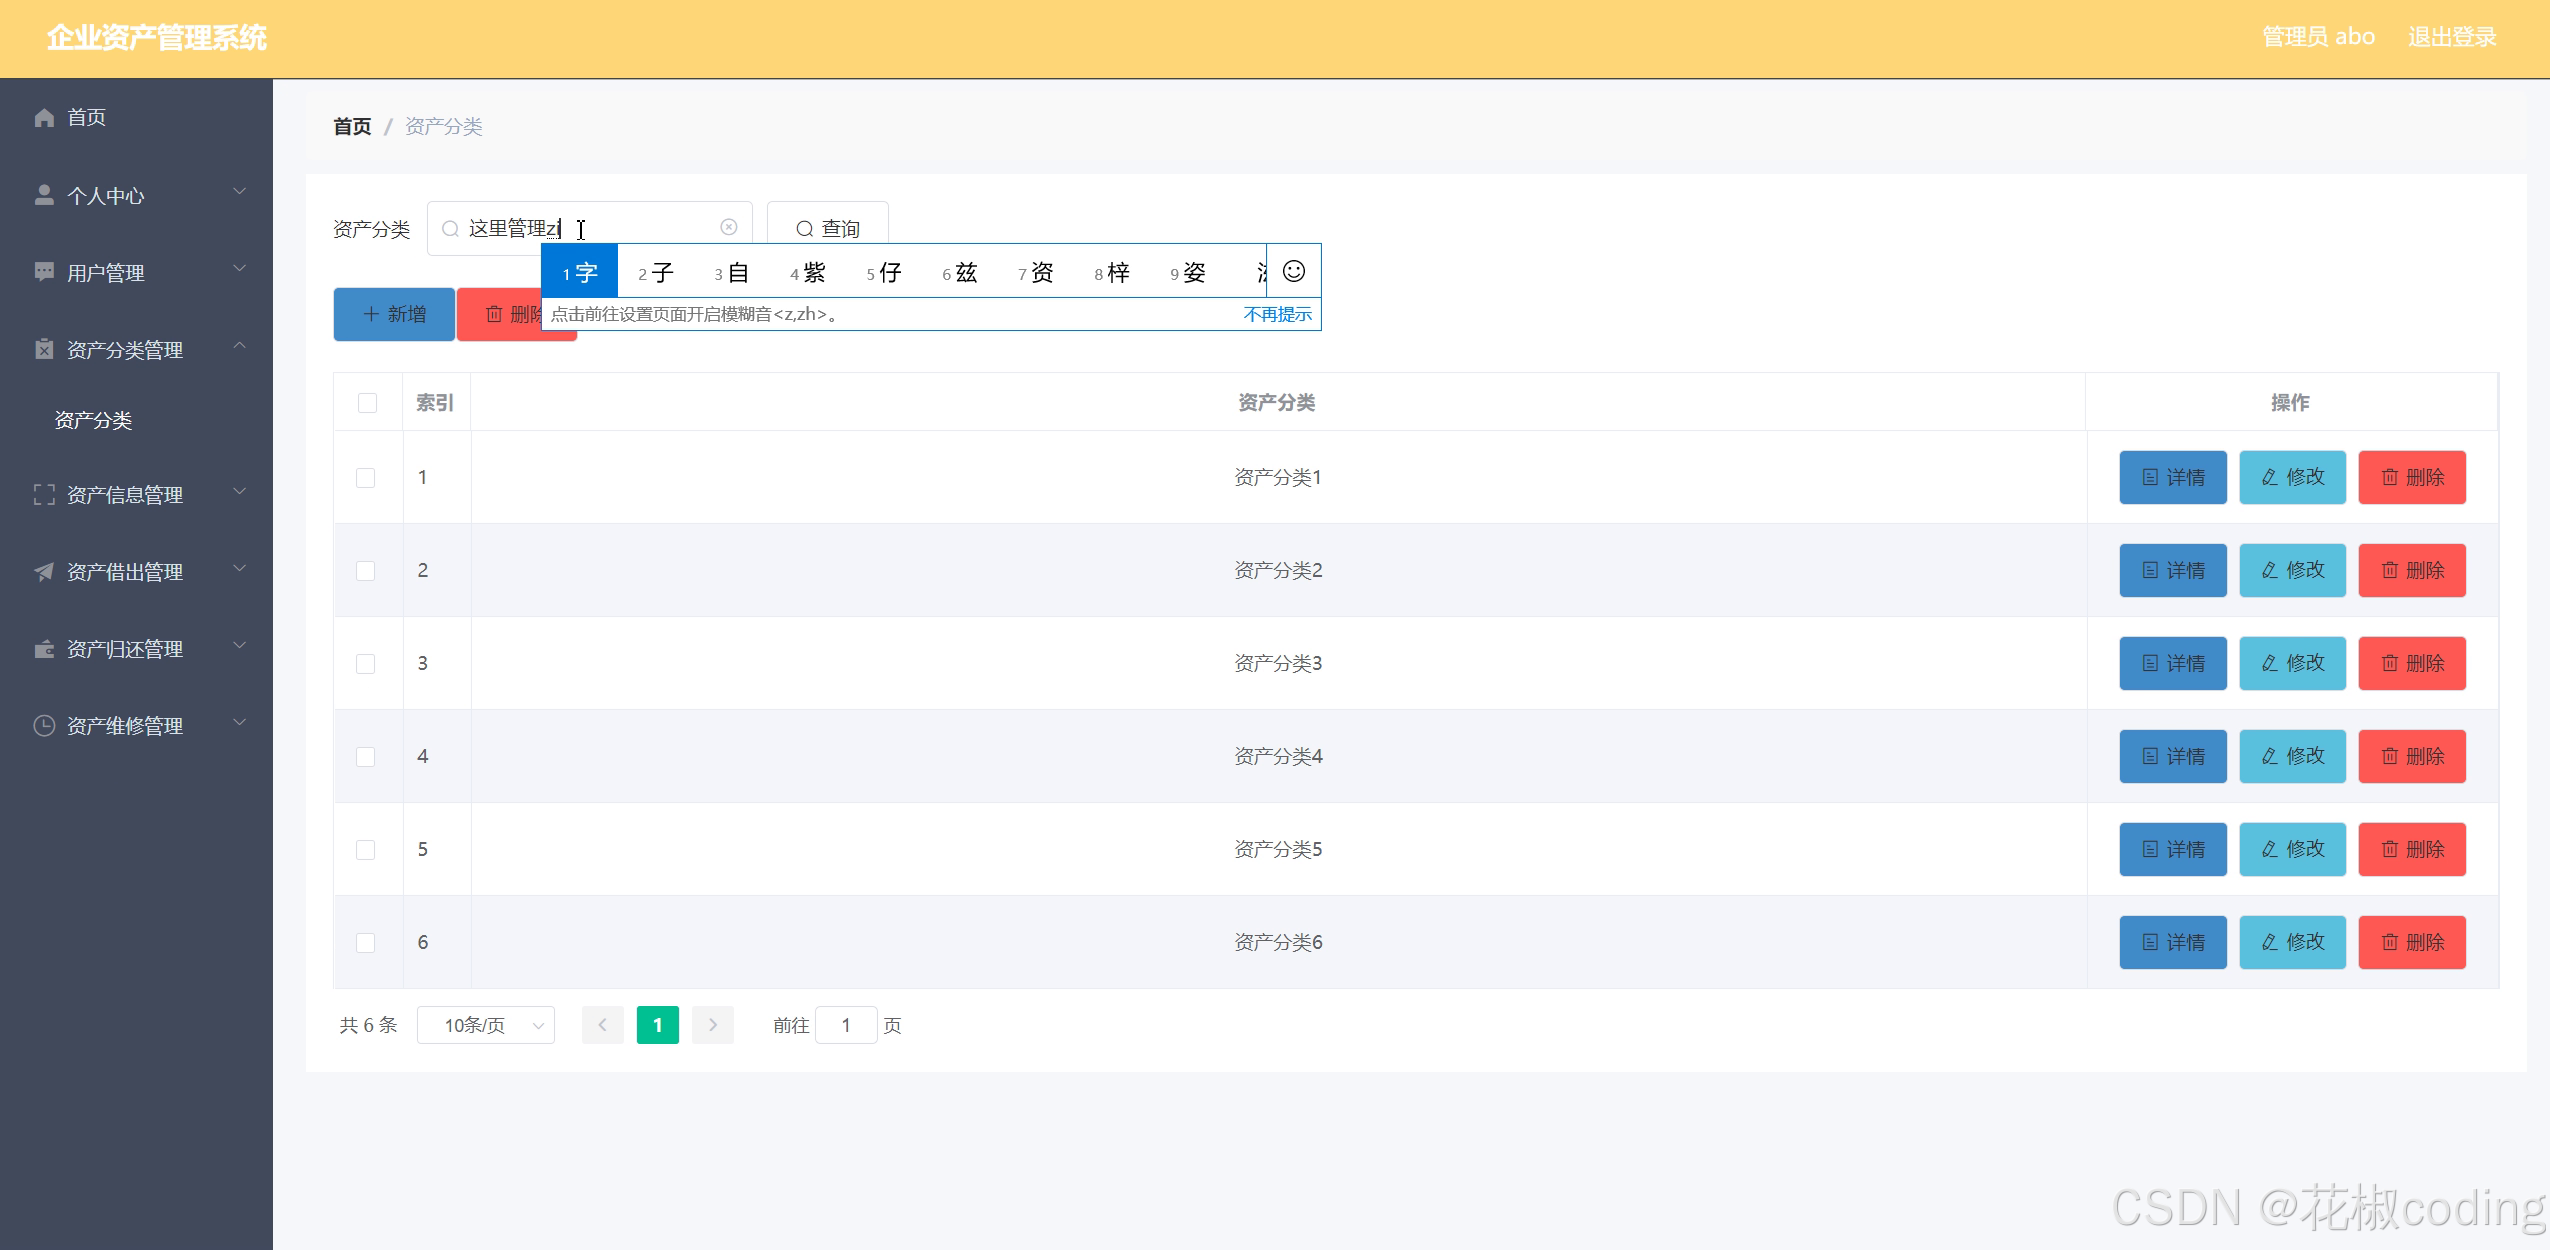The height and width of the screenshot is (1250, 2550).
Task: Click the 详情 button for 资产分类1
Action: (x=2172, y=477)
